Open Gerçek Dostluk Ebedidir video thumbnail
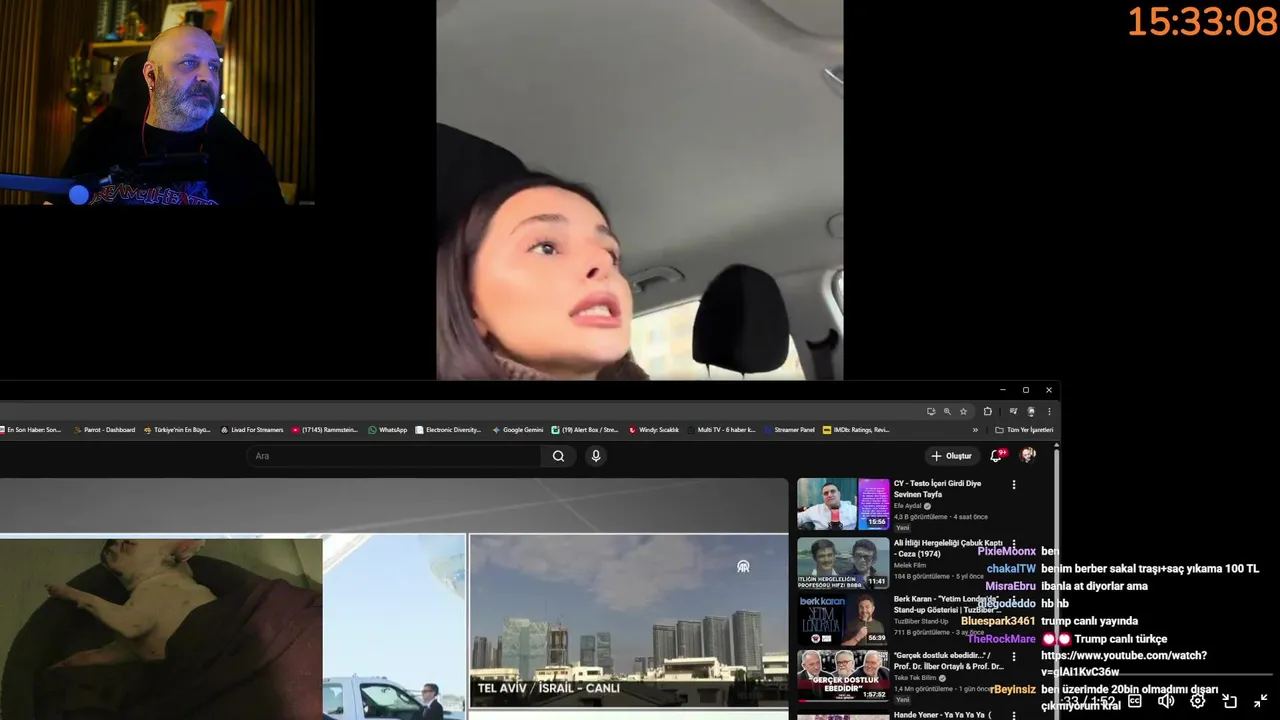This screenshot has width=1280, height=720. click(x=843, y=677)
